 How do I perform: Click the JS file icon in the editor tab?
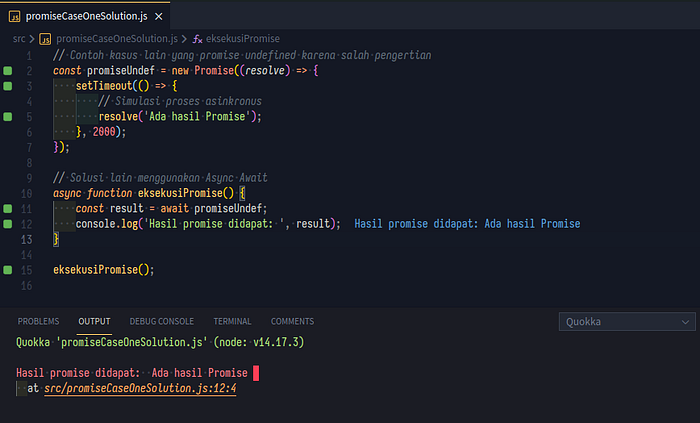click(x=14, y=17)
